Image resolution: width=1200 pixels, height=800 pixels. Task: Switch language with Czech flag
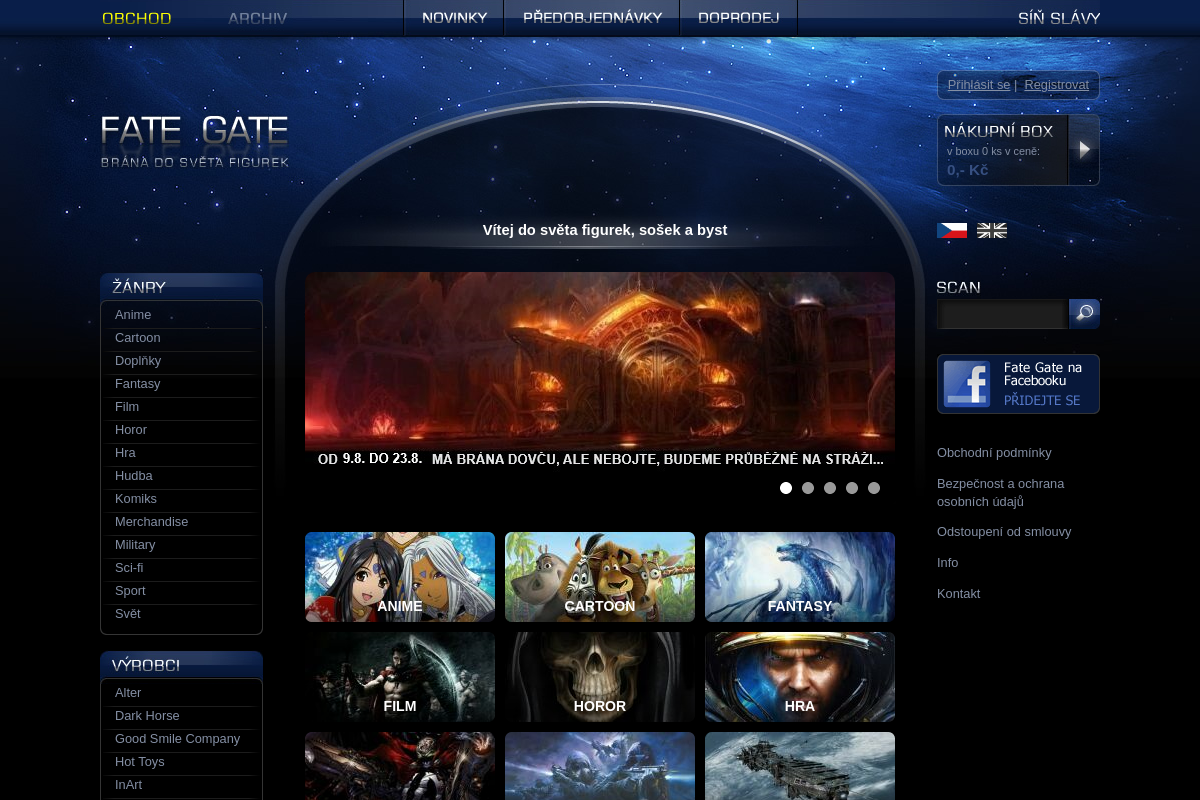coord(952,230)
